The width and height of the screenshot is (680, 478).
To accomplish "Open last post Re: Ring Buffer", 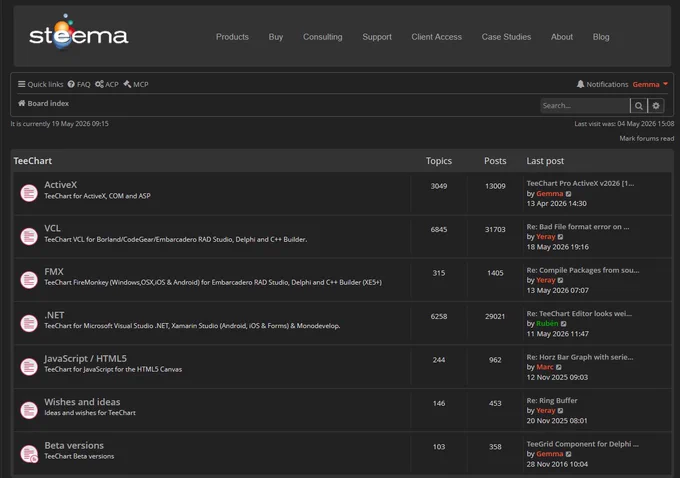I will click(x=552, y=400).
